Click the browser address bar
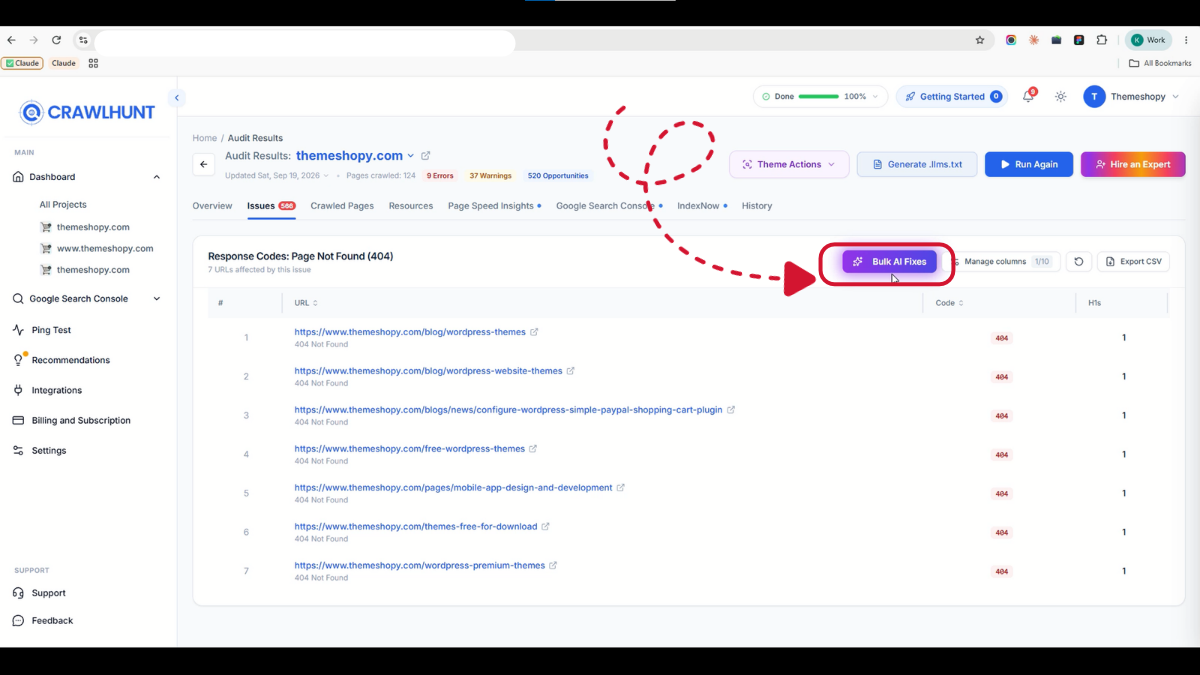 click(x=305, y=40)
